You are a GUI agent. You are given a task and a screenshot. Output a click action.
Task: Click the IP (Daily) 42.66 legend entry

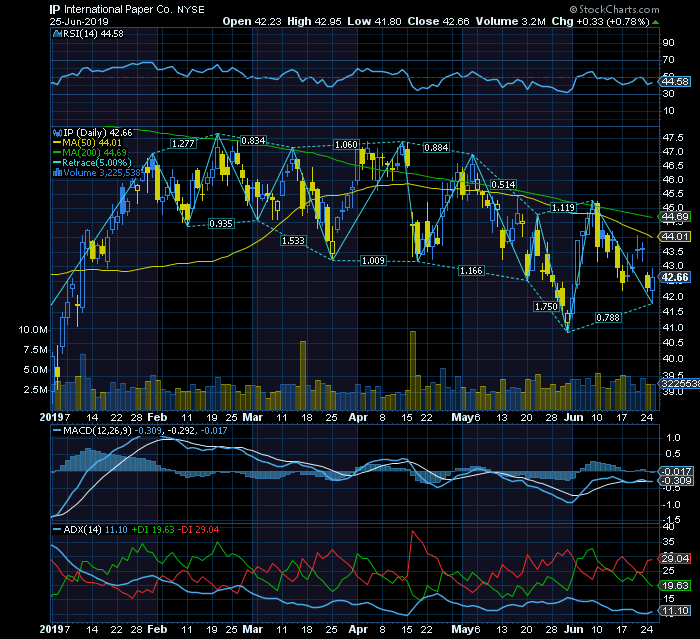pos(93,133)
